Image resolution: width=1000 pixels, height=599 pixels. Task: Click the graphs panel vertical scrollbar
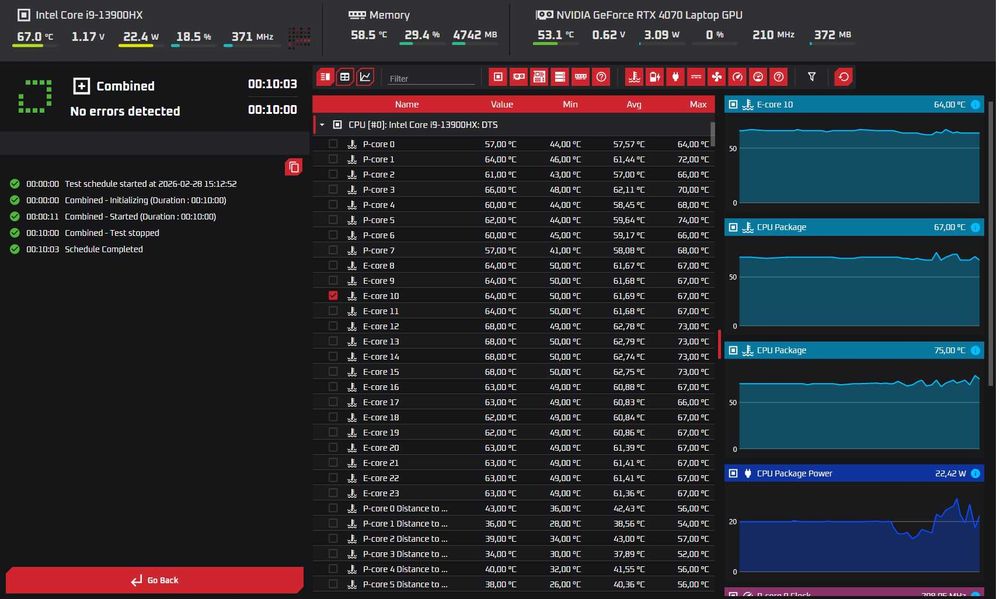click(x=990, y=242)
